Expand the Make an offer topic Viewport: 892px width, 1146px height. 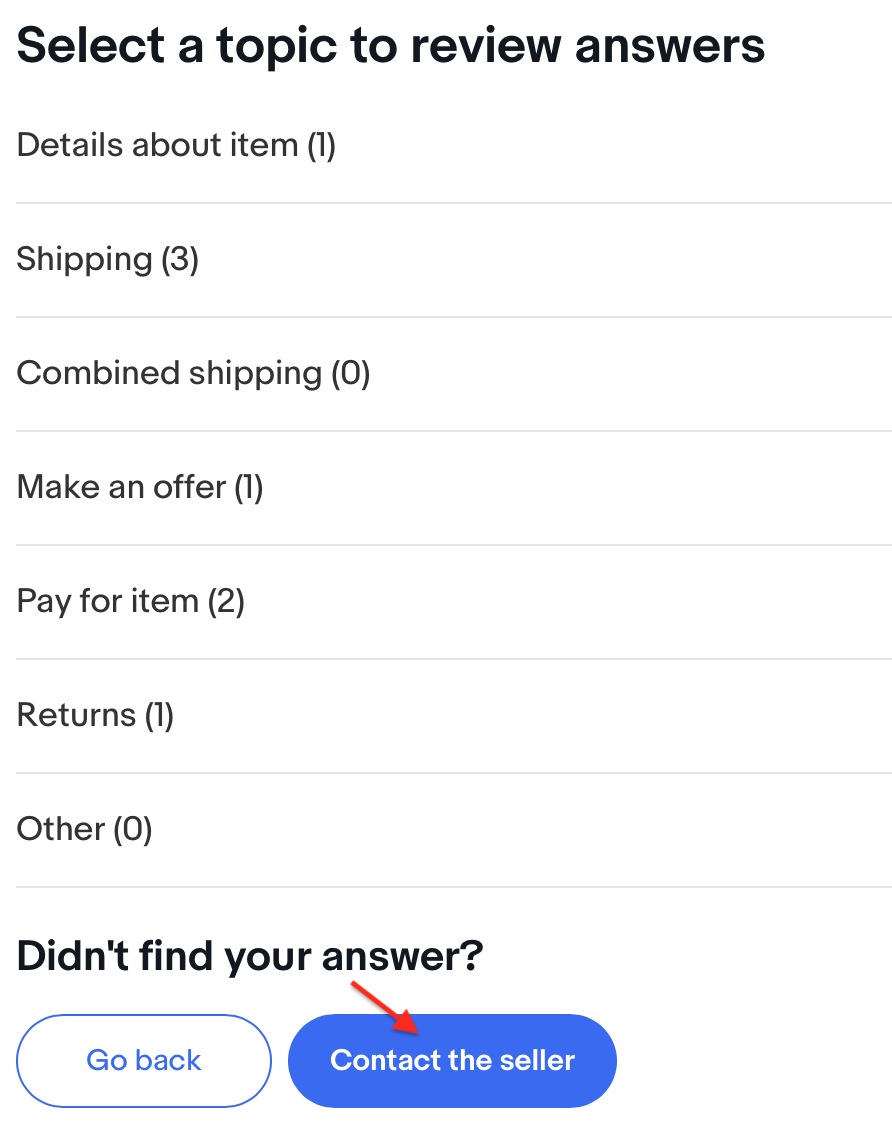pos(140,488)
